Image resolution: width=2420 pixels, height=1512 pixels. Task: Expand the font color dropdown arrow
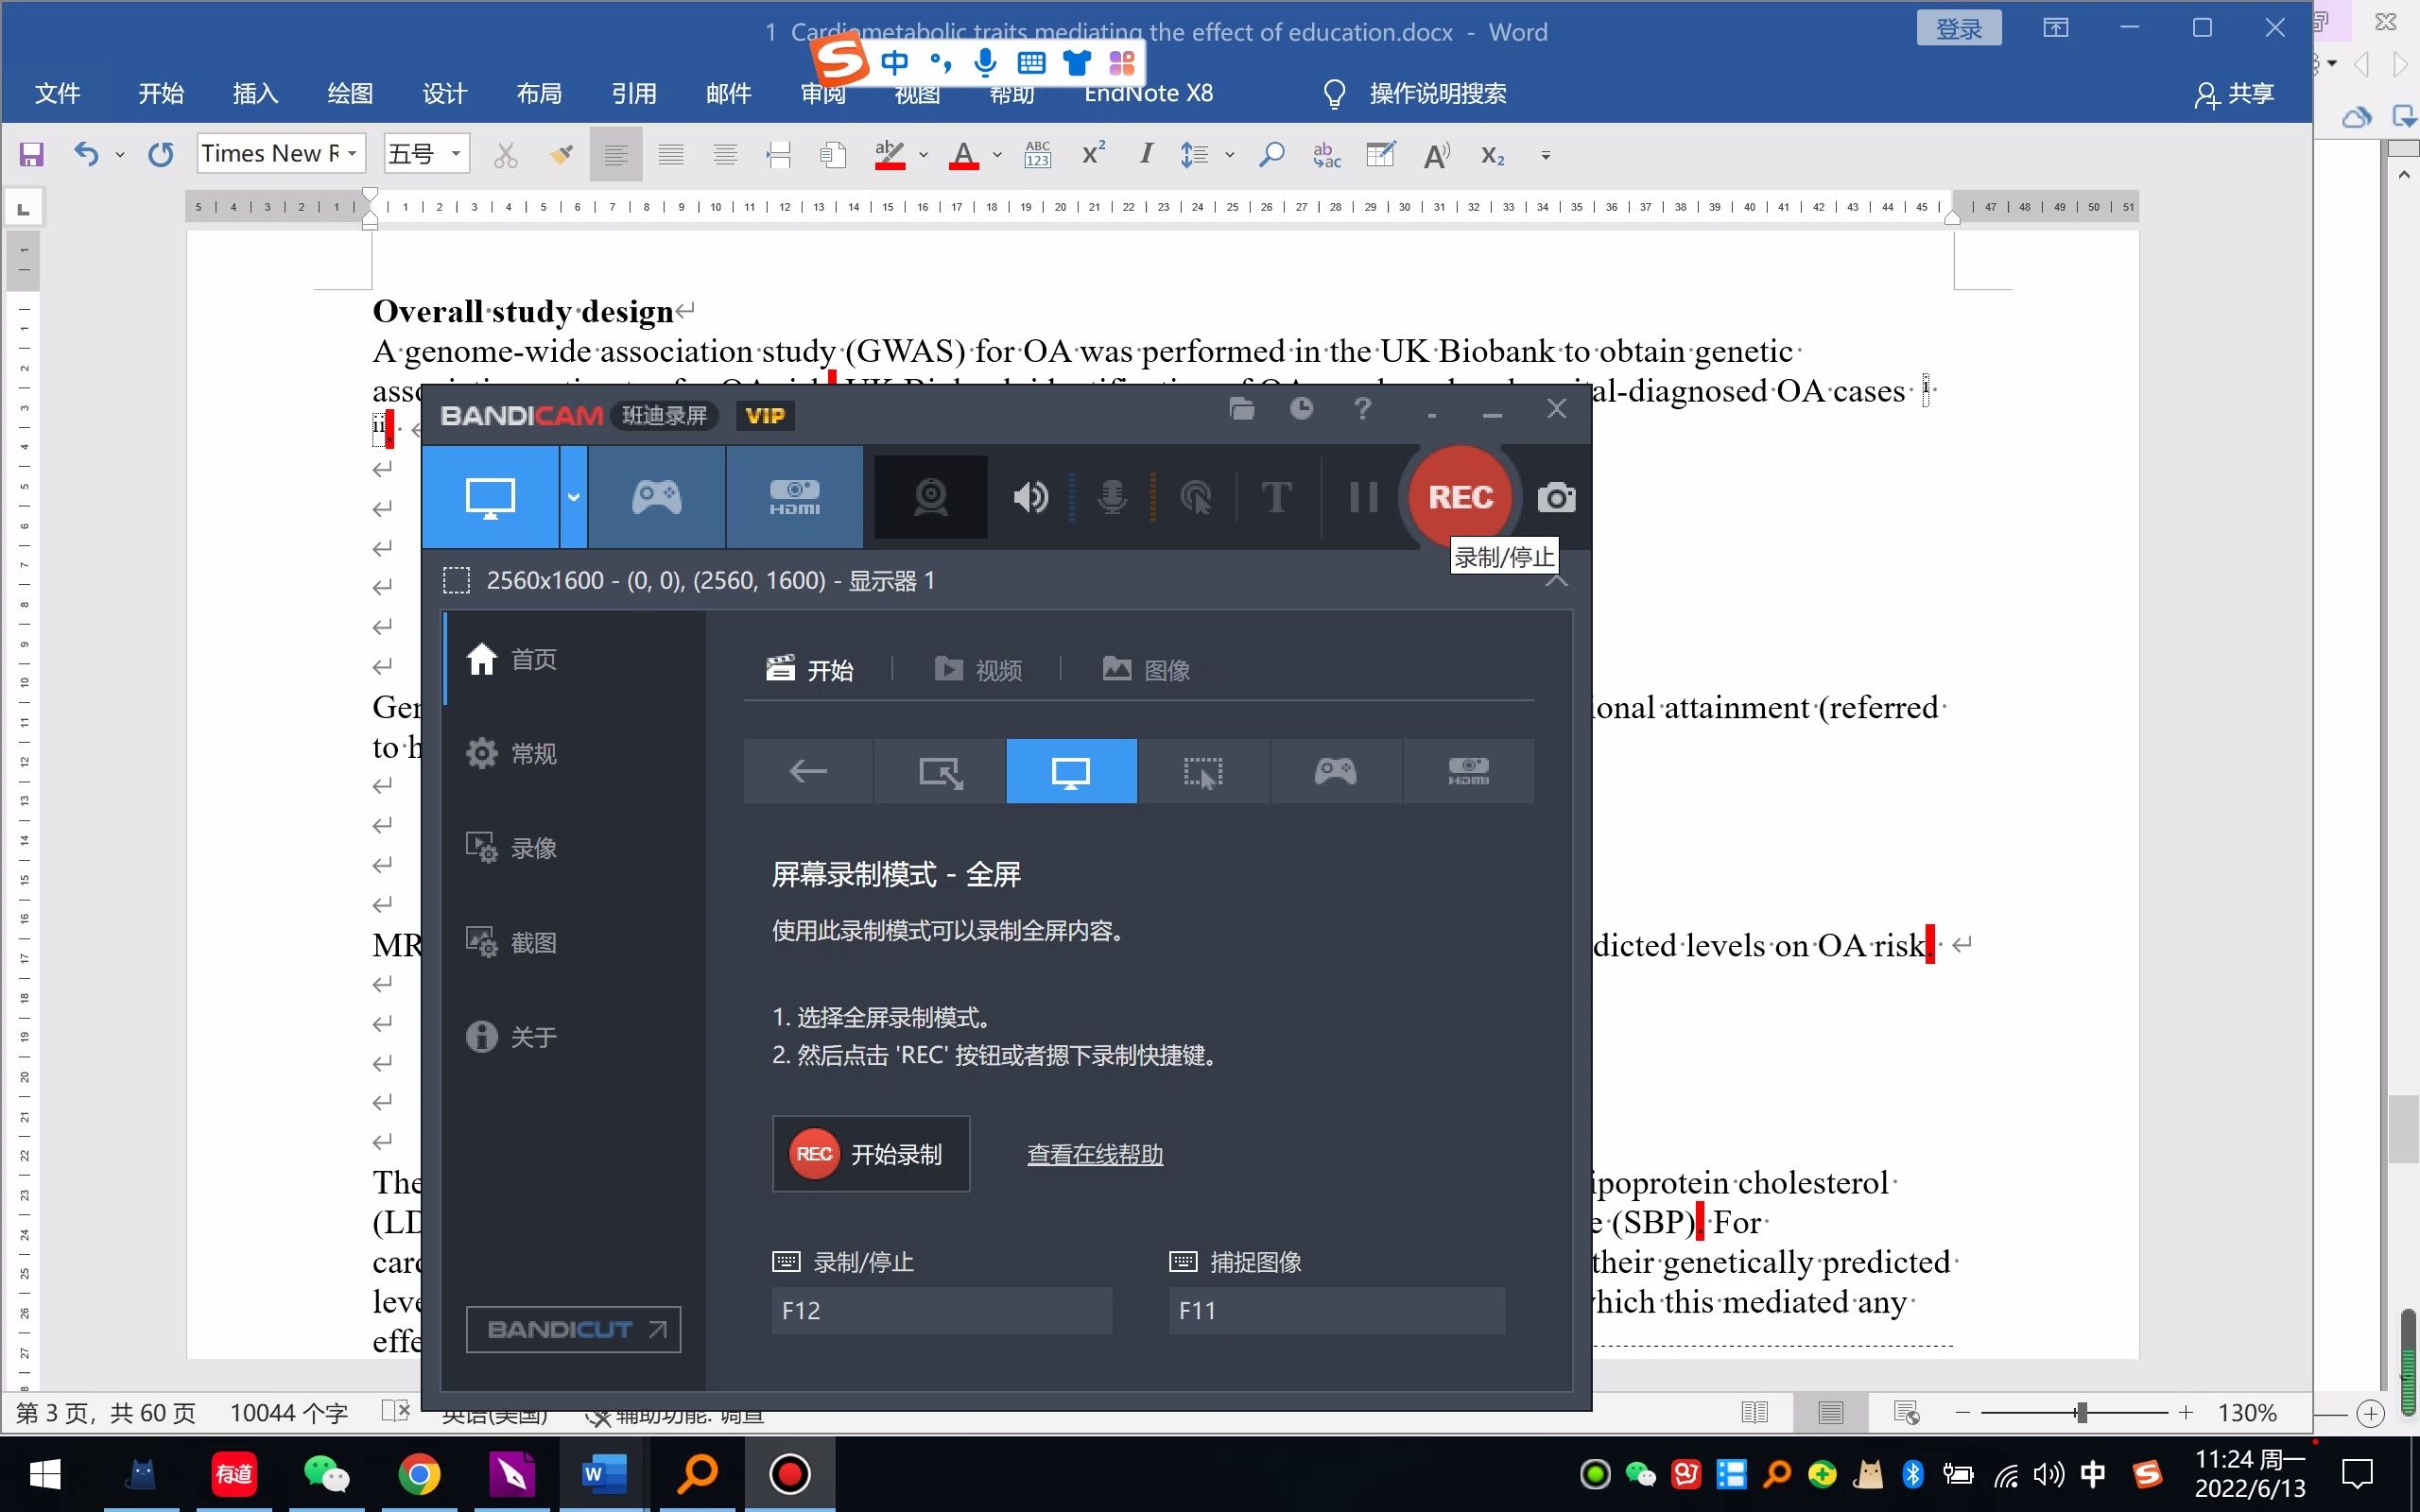[x=997, y=154]
